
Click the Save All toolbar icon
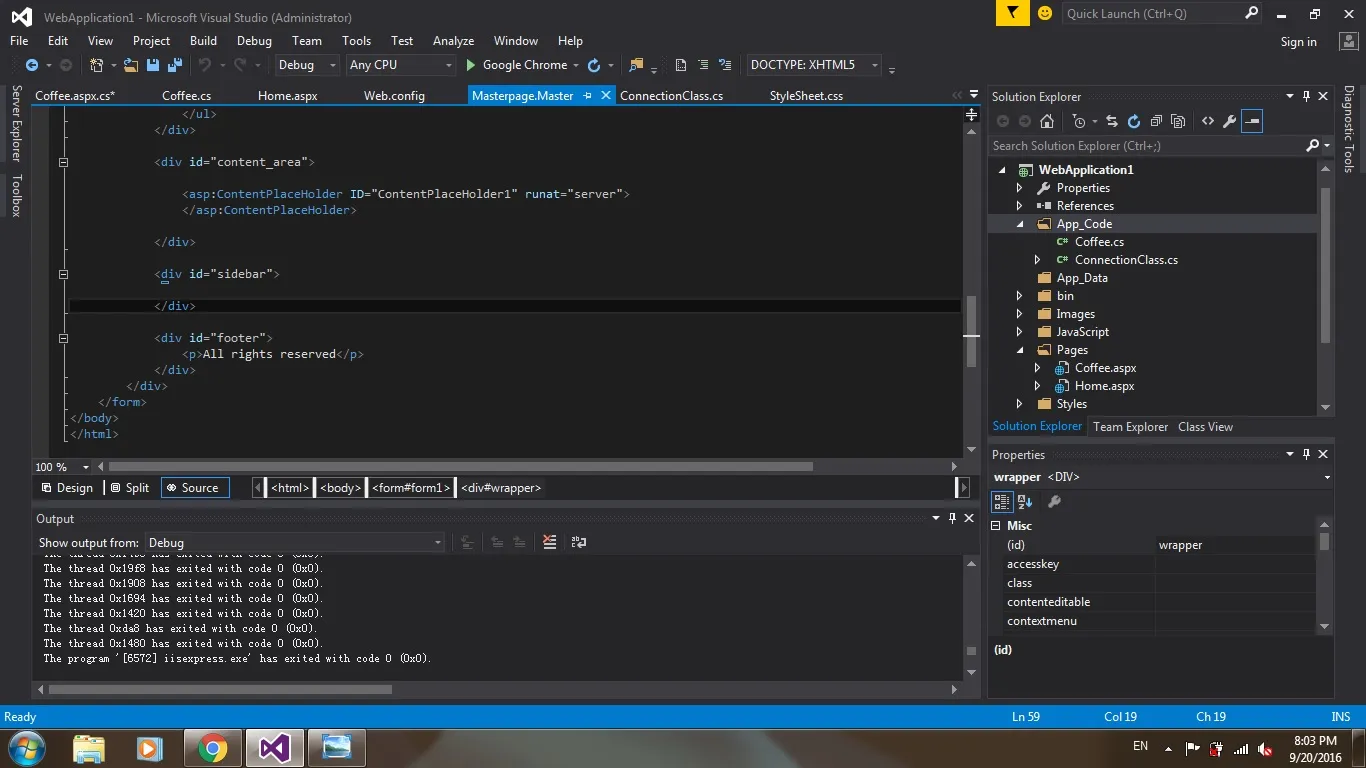[x=174, y=65]
